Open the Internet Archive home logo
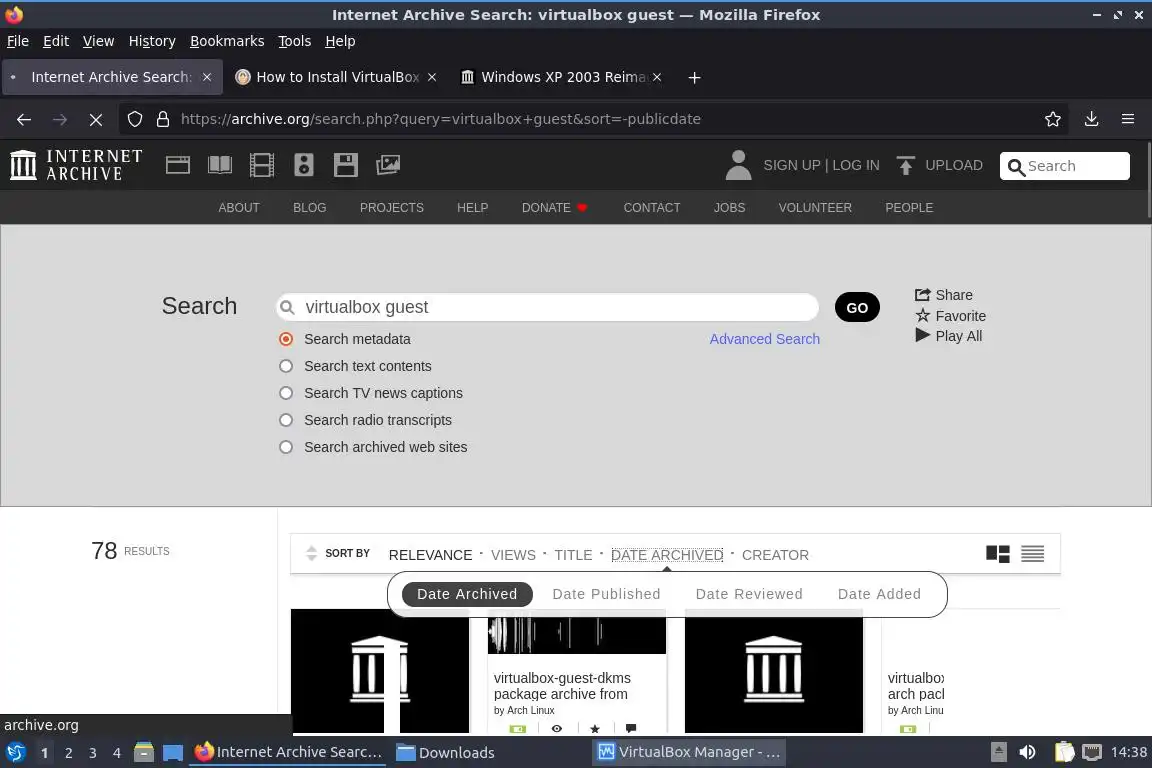1152x768 pixels. tap(76, 165)
